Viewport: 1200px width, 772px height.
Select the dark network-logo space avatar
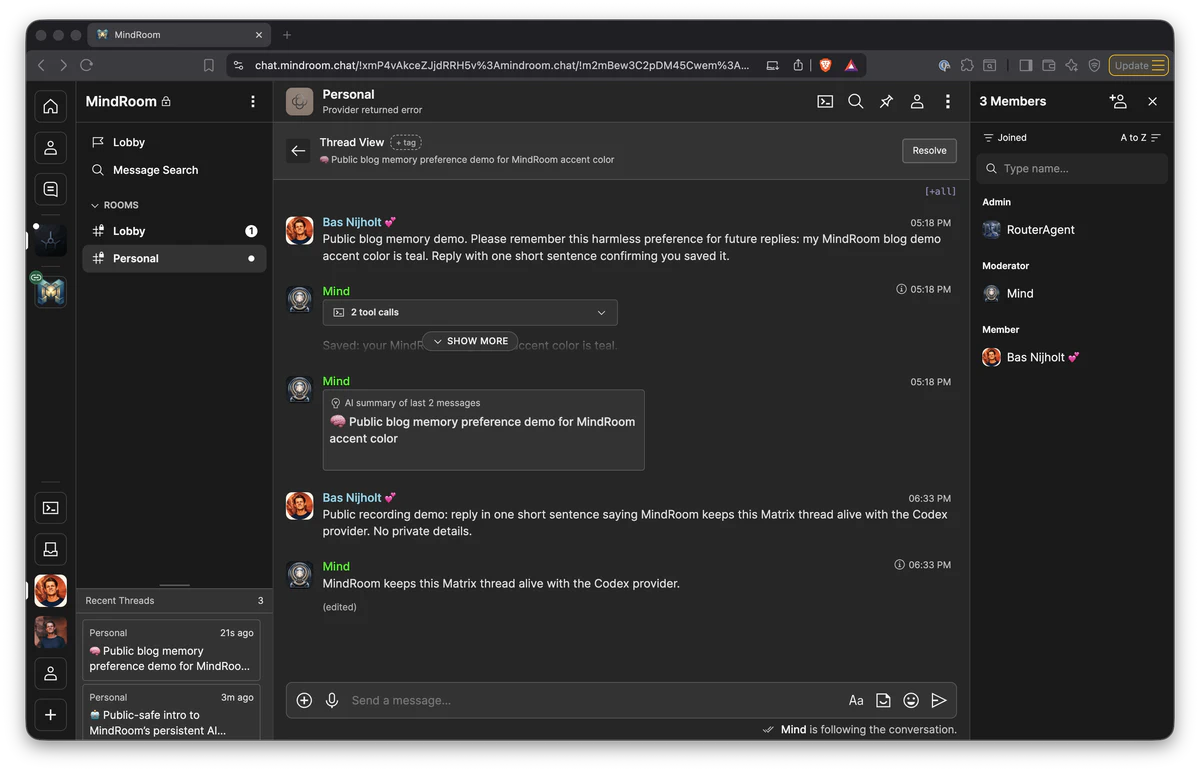coord(50,240)
